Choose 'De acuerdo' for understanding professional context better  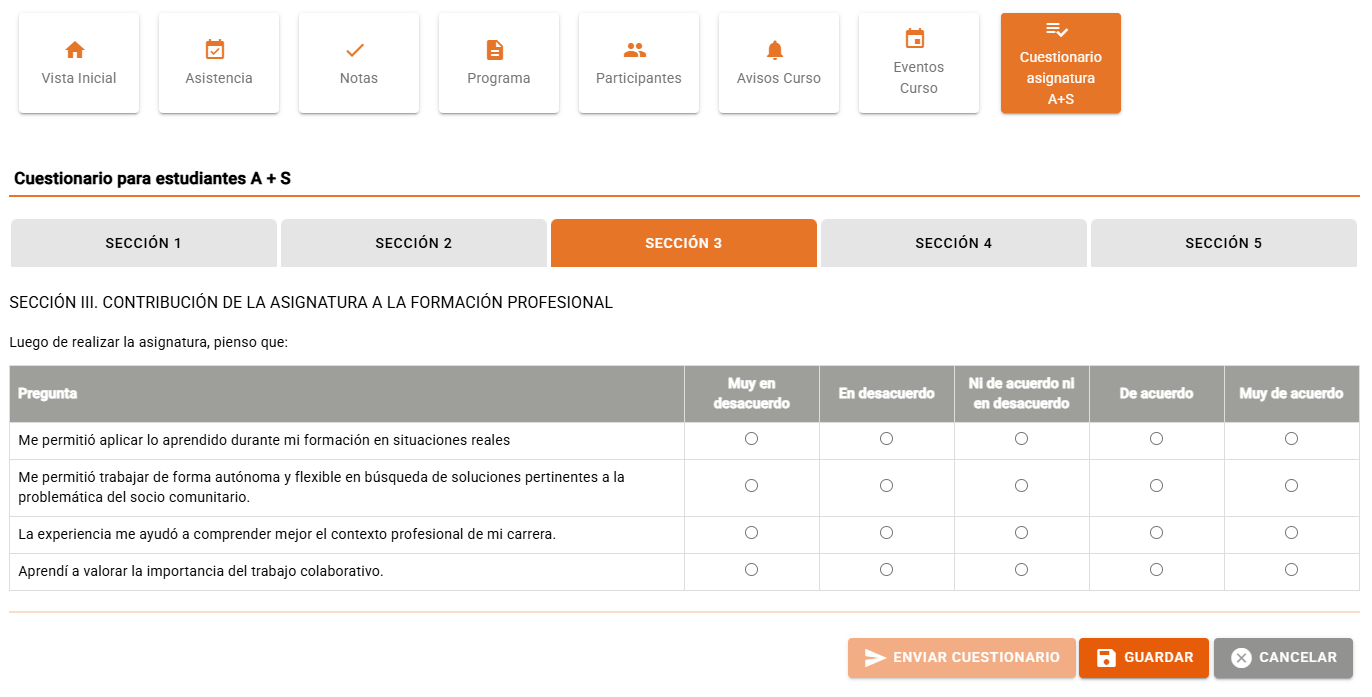point(1156,532)
